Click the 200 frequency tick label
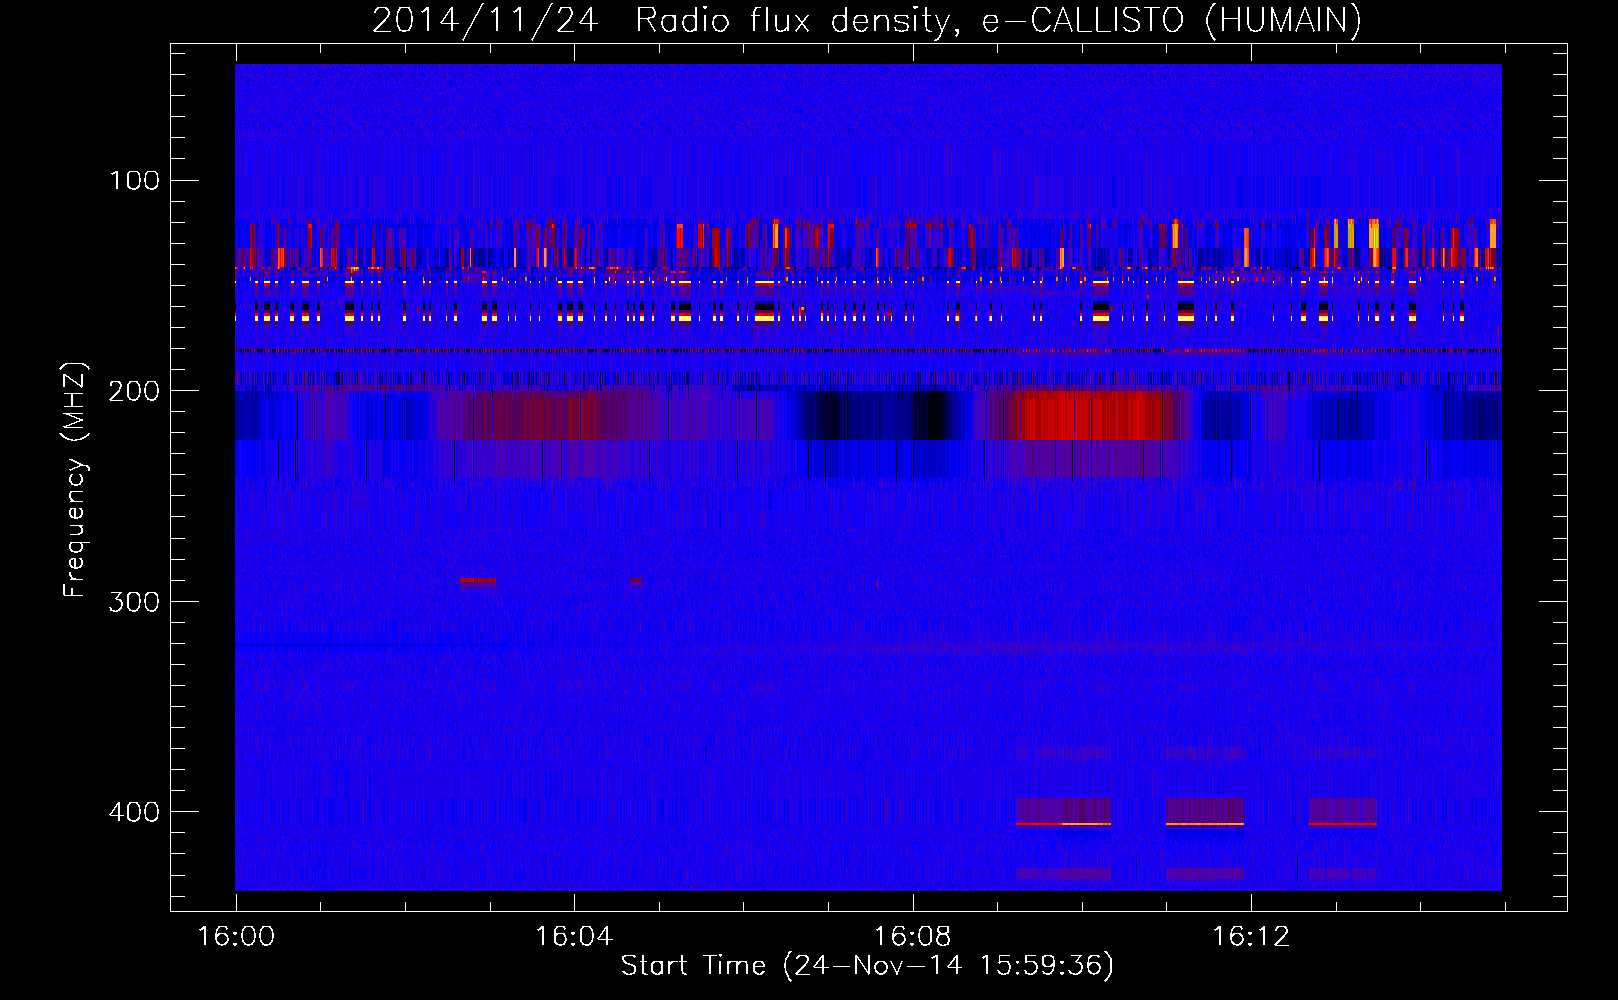1618x1000 pixels. point(135,390)
